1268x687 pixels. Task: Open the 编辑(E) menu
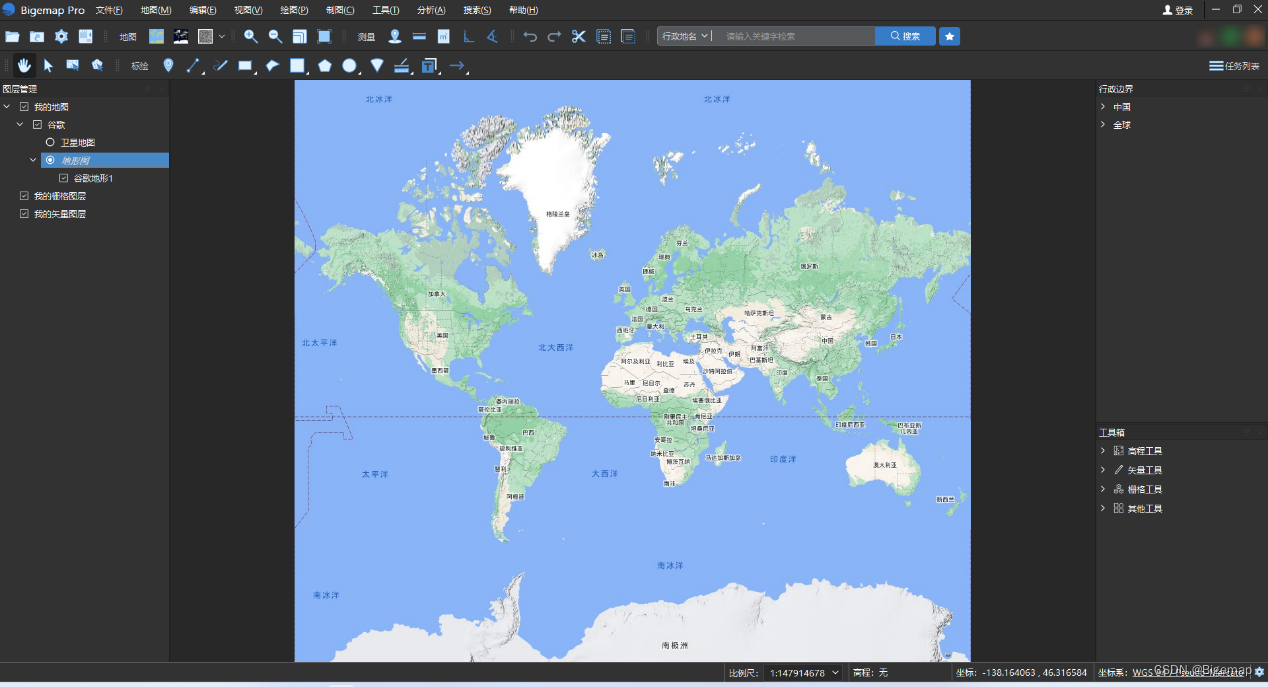click(203, 10)
